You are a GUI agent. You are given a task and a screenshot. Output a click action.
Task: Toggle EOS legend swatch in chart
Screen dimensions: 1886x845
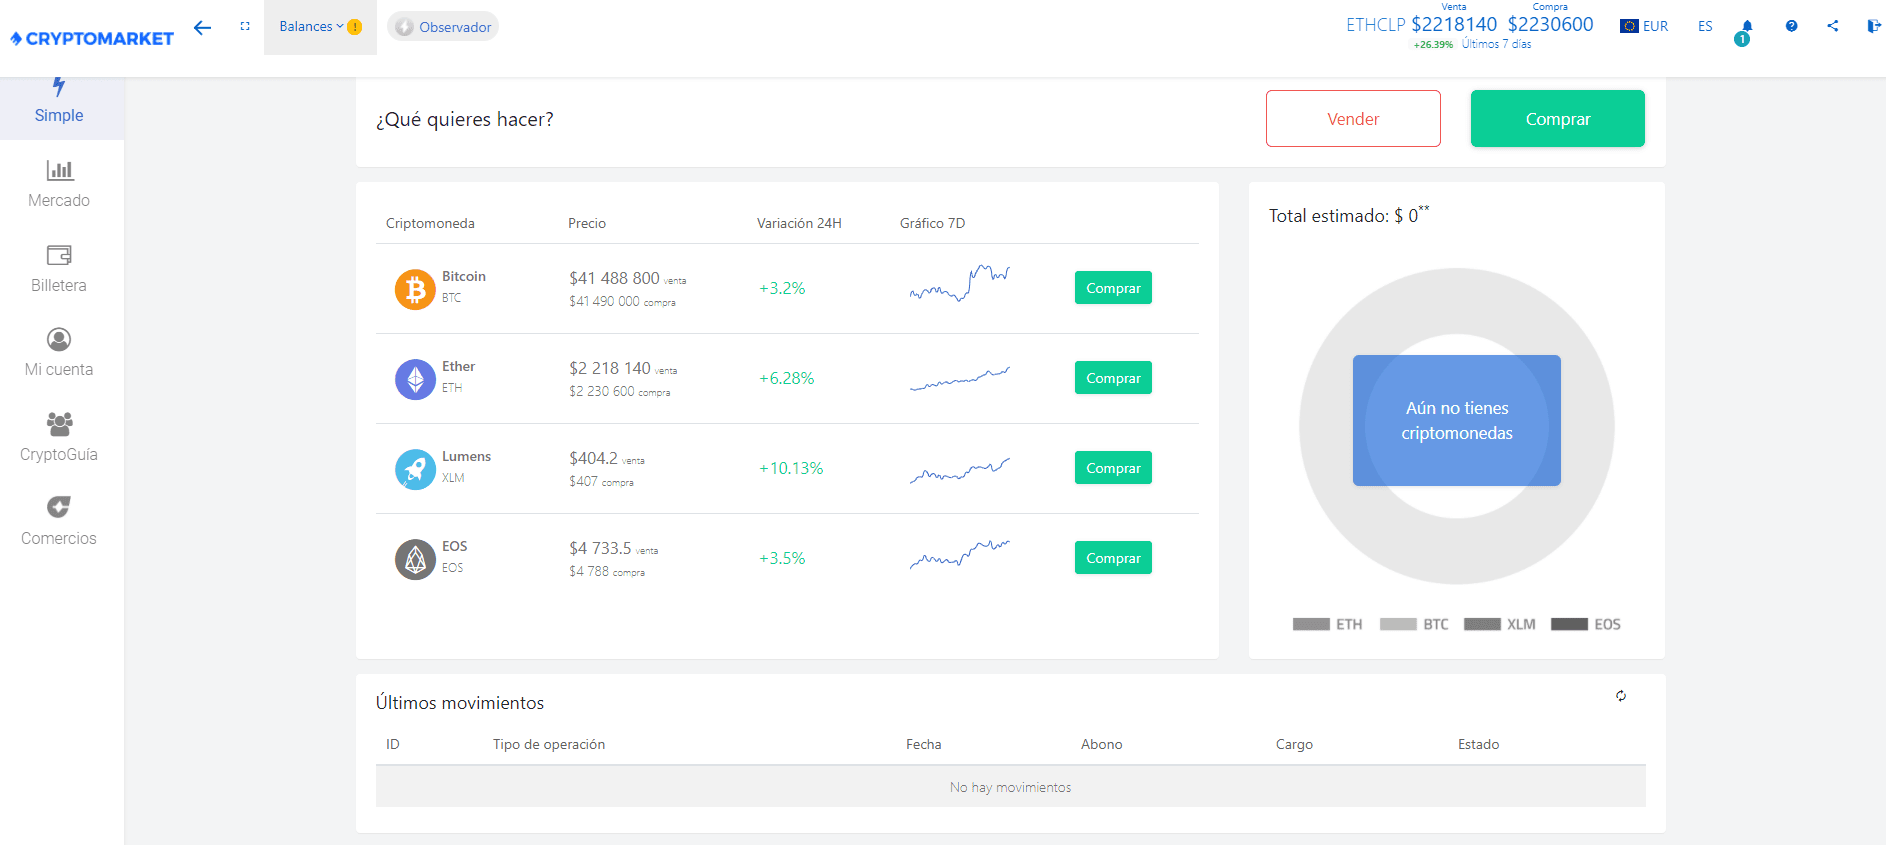pos(1569,624)
